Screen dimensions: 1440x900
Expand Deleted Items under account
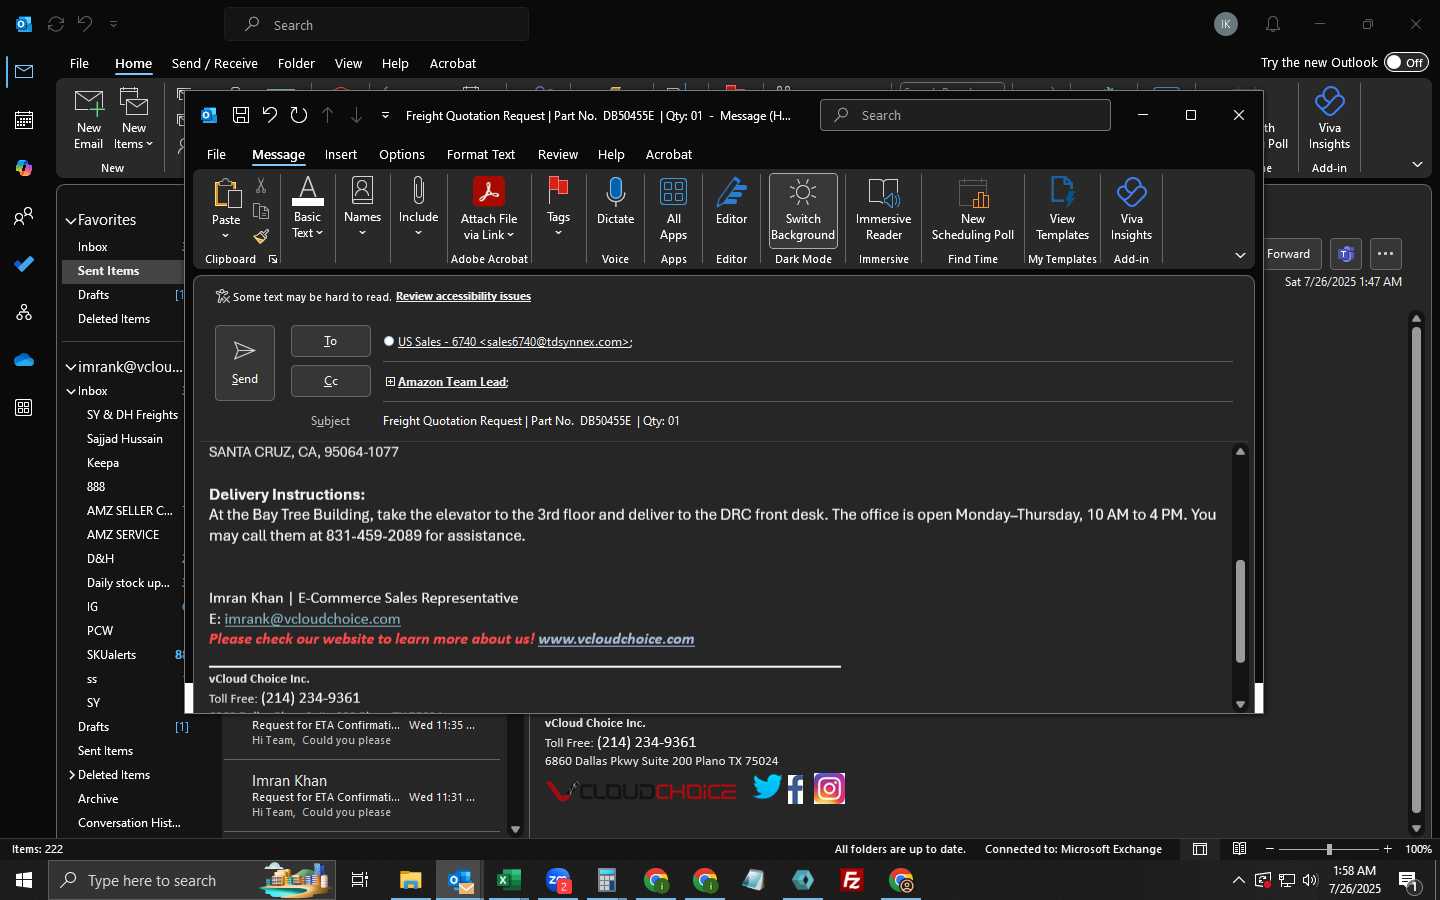pyautogui.click(x=72, y=775)
